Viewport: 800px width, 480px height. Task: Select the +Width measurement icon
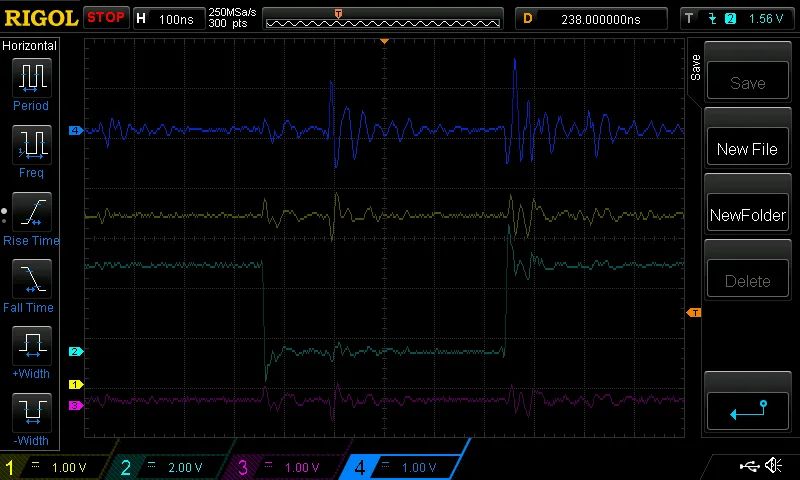[32, 345]
